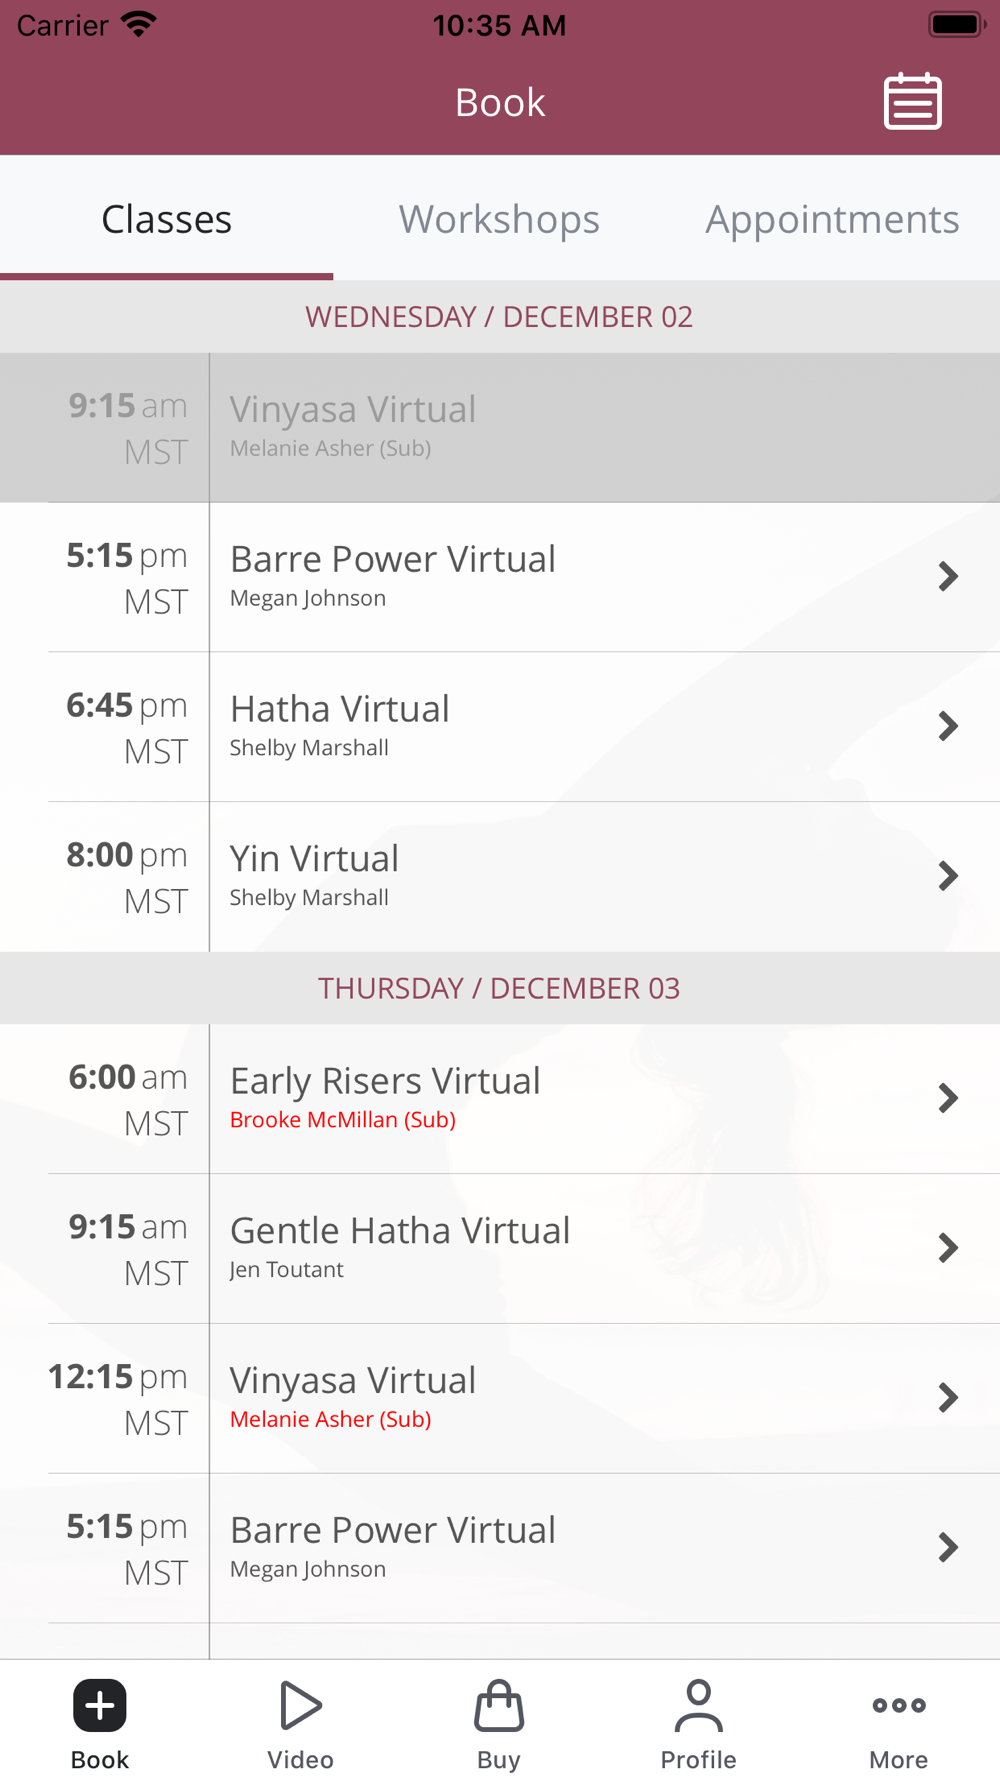Viewport: 1000px width, 1778px height.
Task: Open the Buy shopping bag icon
Action: (x=499, y=1706)
